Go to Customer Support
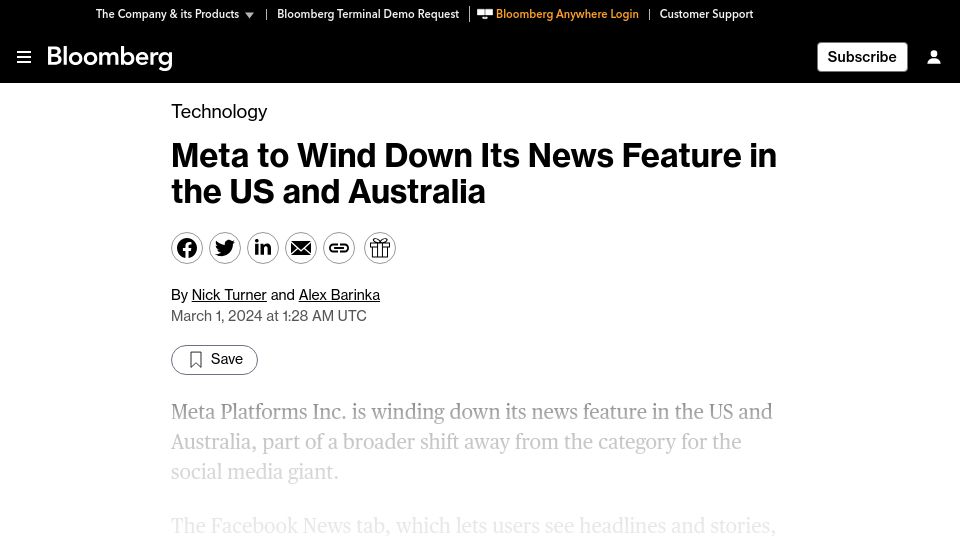Image resolution: width=960 pixels, height=540 pixels. click(x=706, y=14)
